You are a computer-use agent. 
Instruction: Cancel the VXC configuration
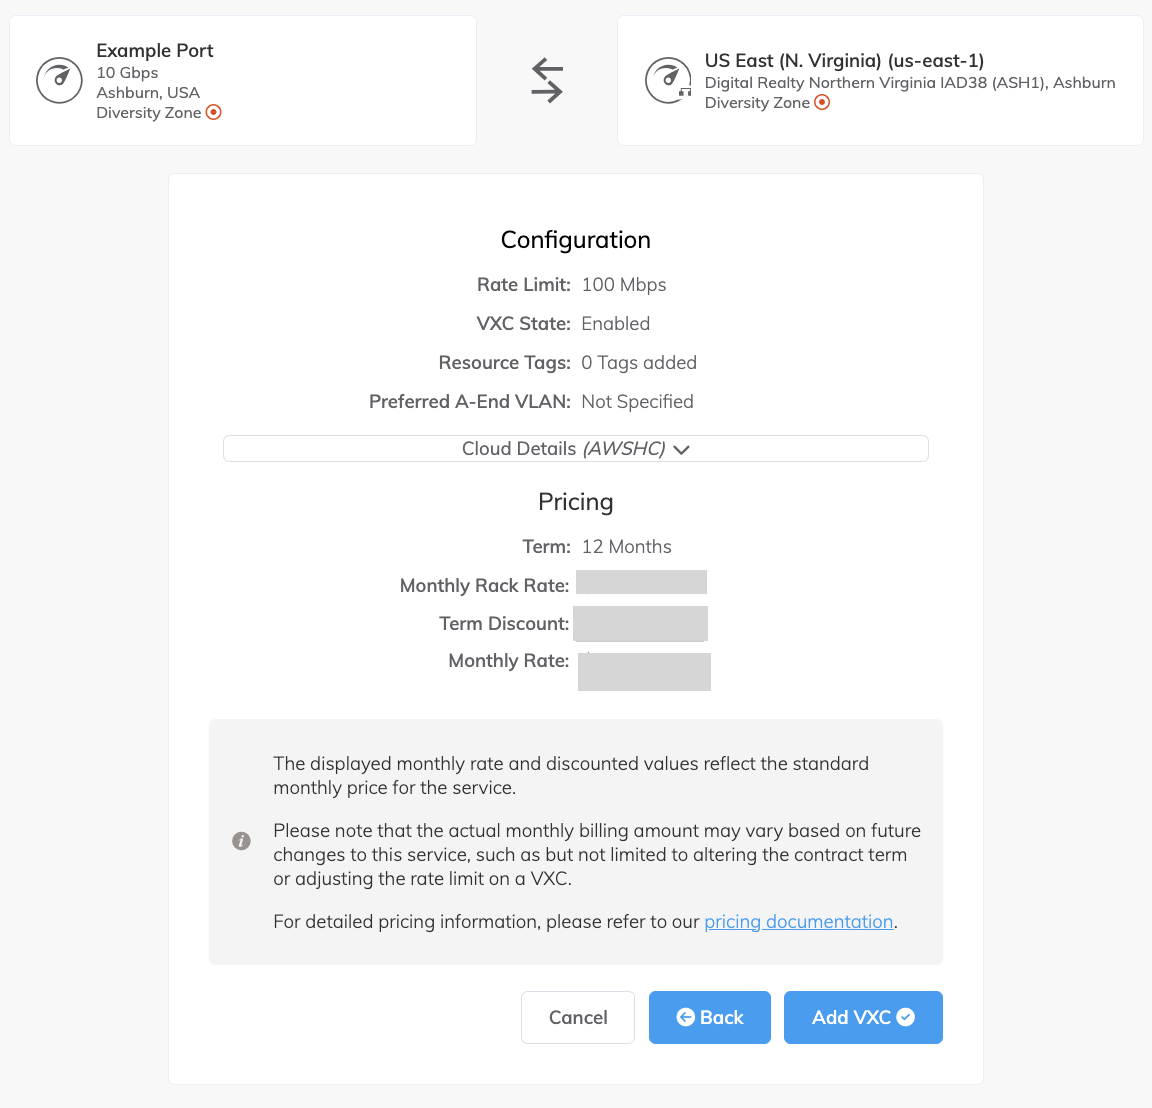click(x=578, y=1017)
